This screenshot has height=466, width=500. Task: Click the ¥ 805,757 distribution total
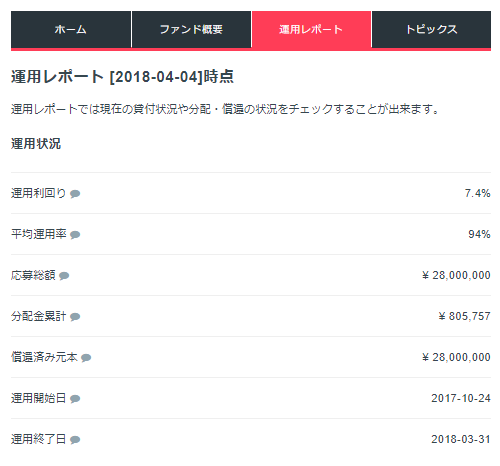tap(464, 316)
